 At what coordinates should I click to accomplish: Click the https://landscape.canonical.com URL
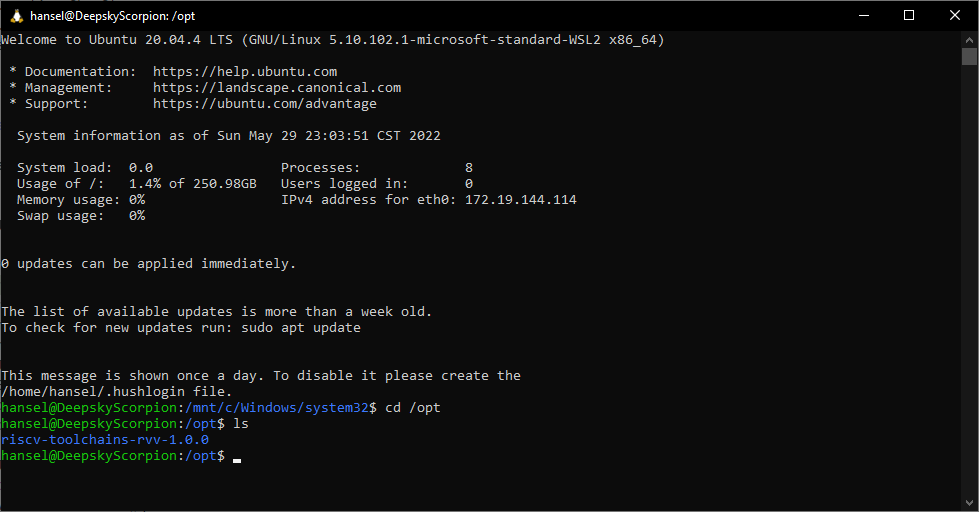pos(277,88)
